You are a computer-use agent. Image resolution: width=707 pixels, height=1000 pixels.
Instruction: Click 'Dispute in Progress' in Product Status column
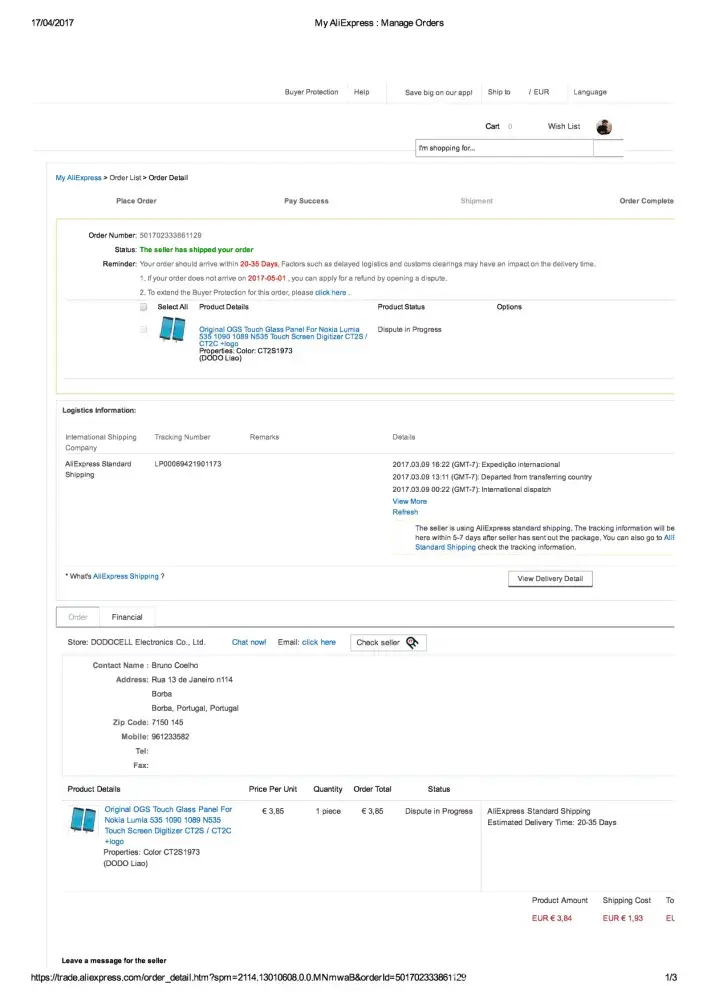coord(409,330)
